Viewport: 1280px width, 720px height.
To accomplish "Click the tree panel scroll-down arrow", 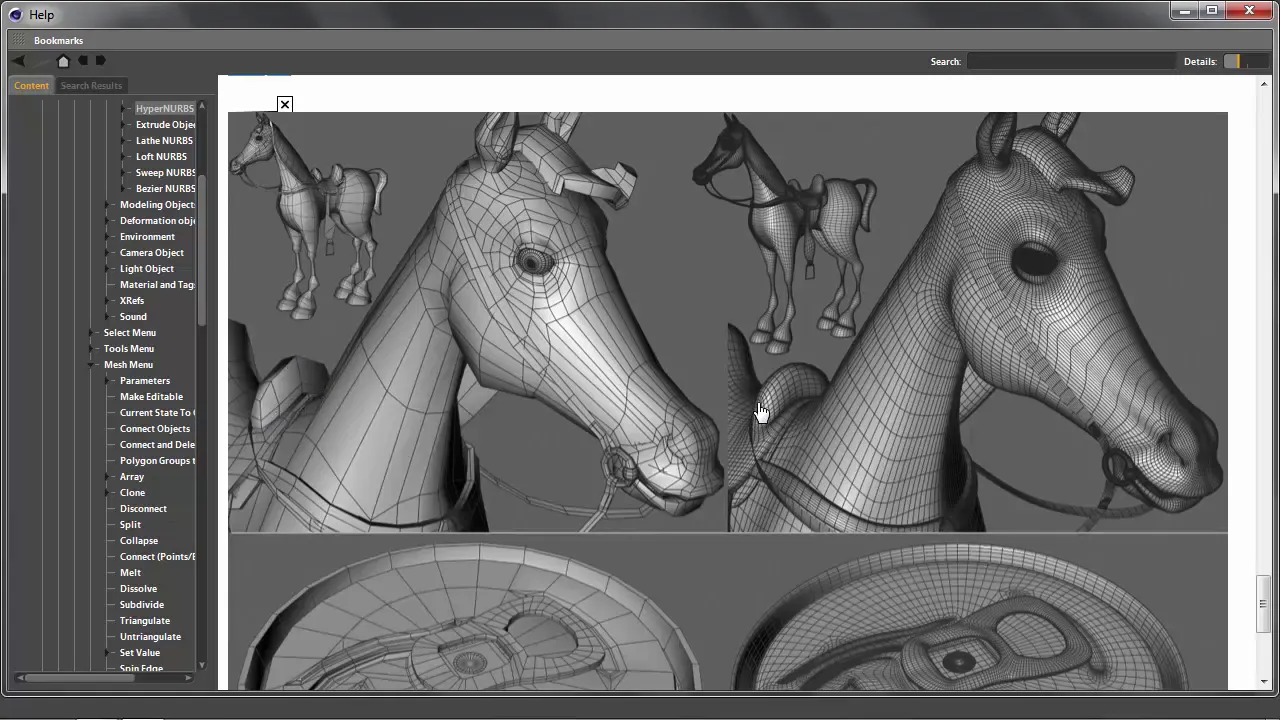I will [x=202, y=664].
